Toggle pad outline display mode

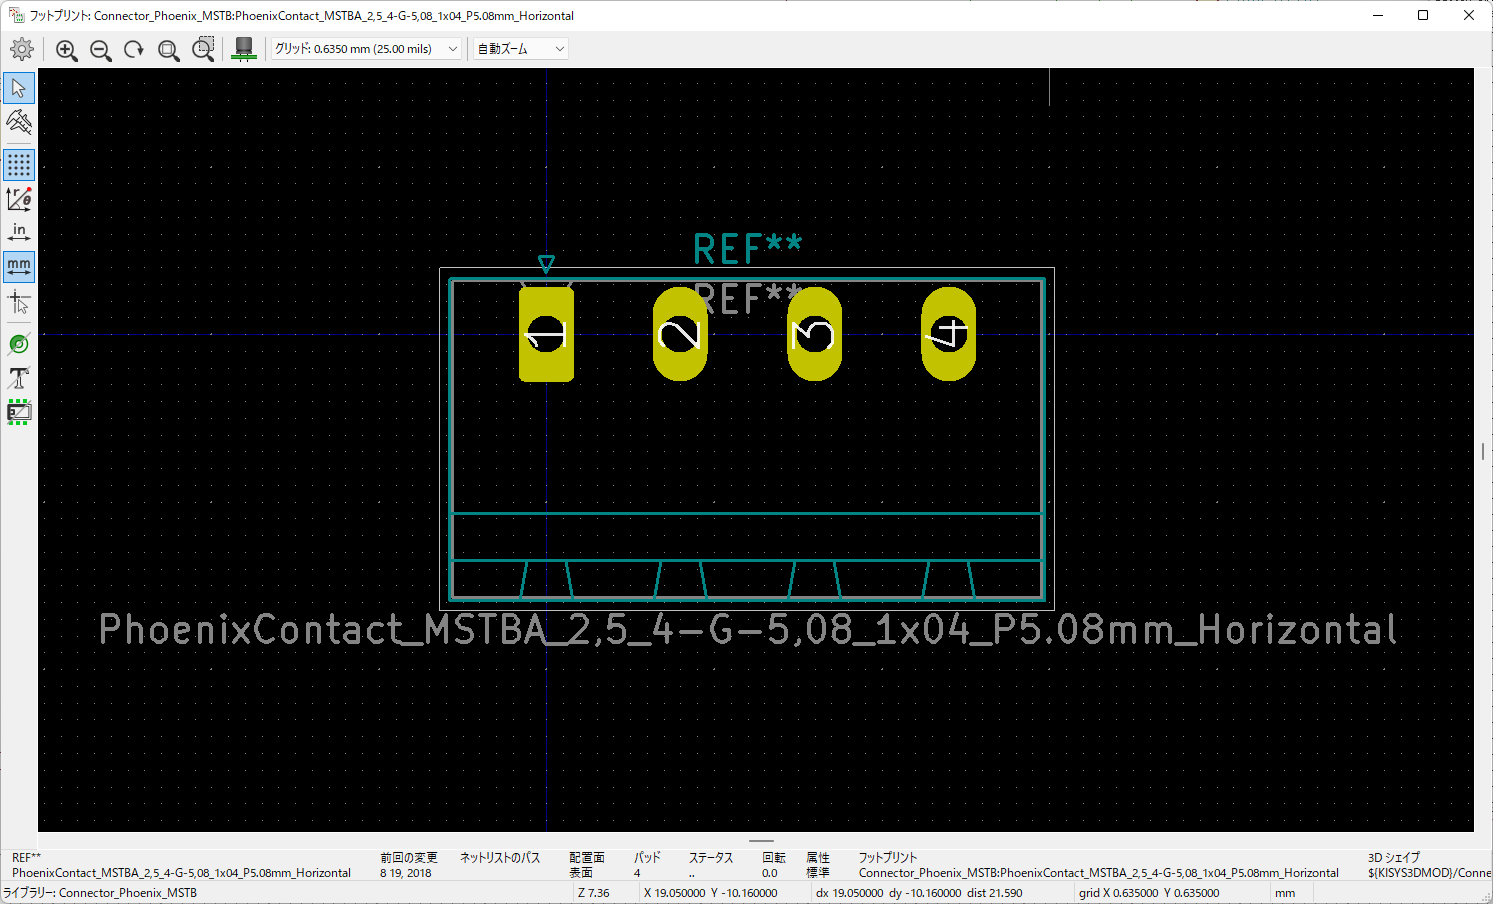pos(19,344)
